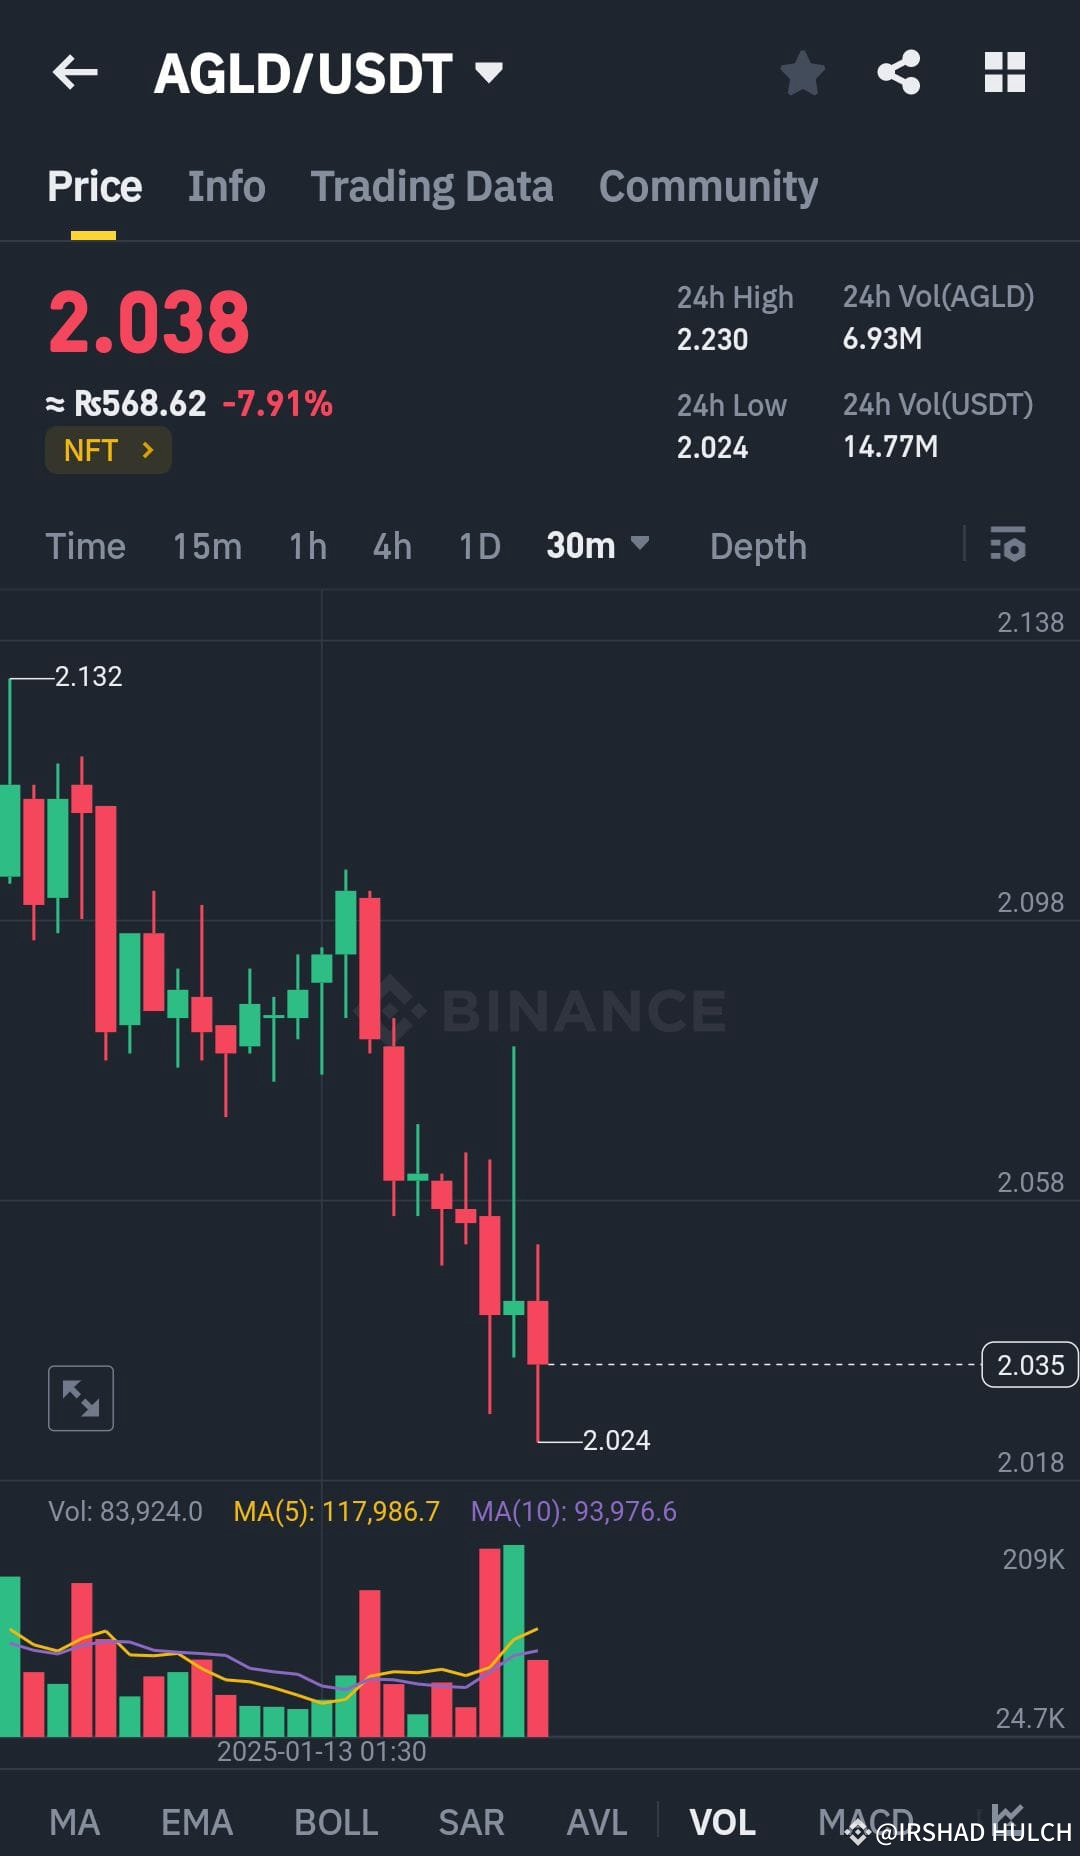Select the 1D timeframe
The width and height of the screenshot is (1080, 1856).
point(478,546)
